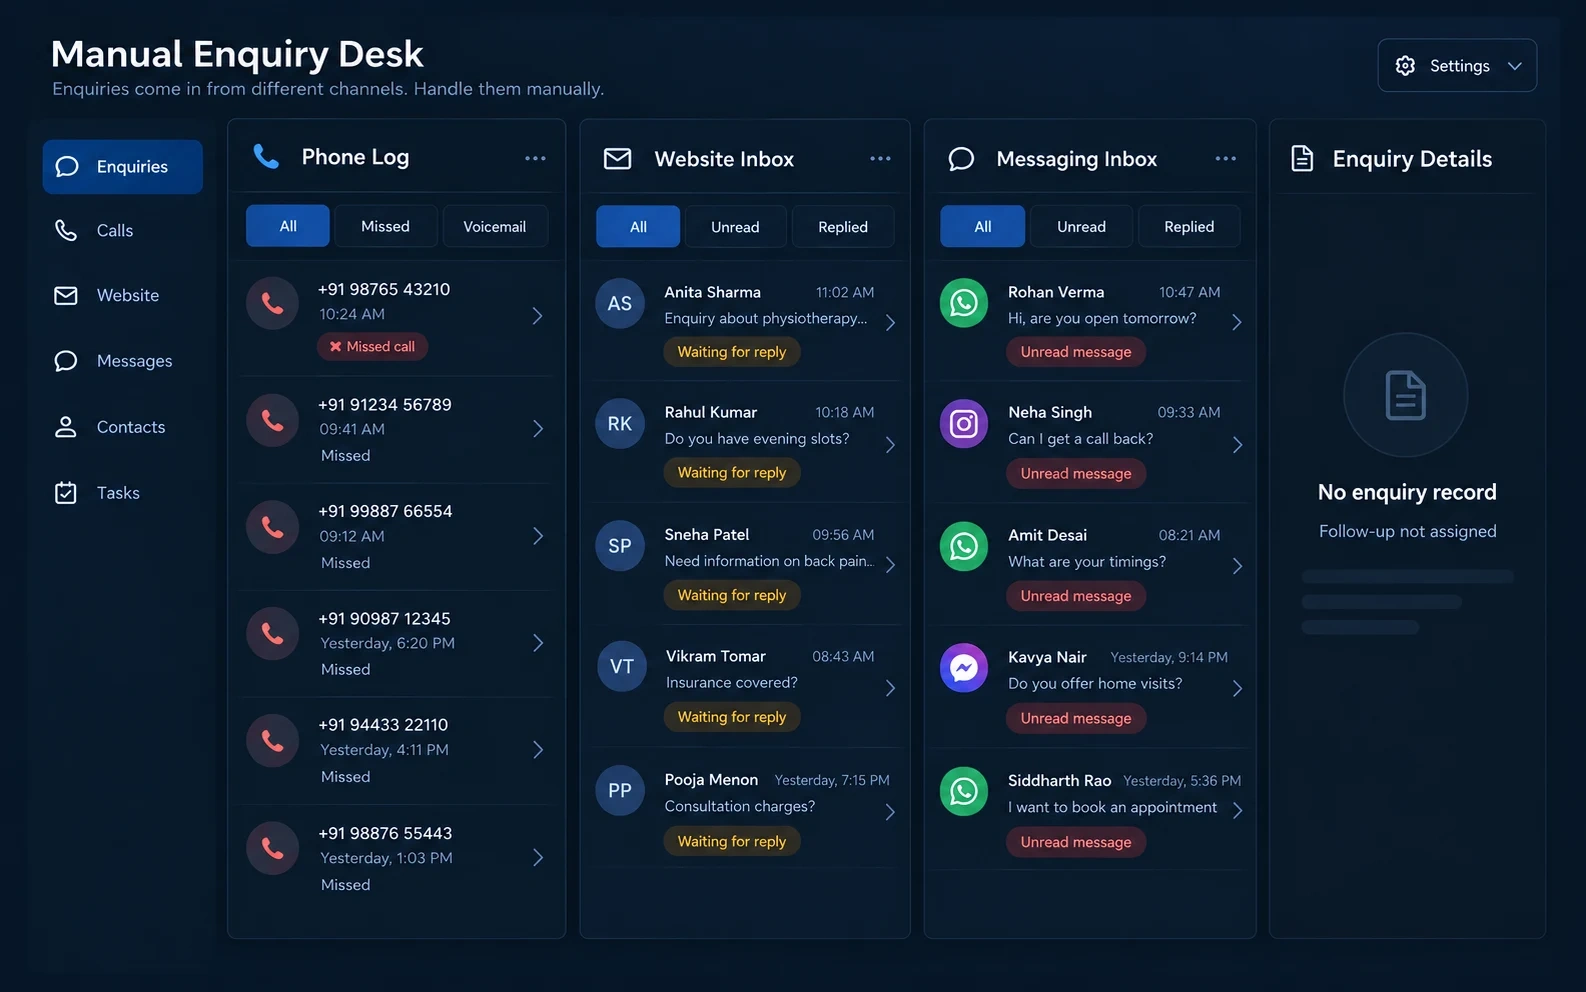Expand the Settings dropdown chevron

point(1515,66)
